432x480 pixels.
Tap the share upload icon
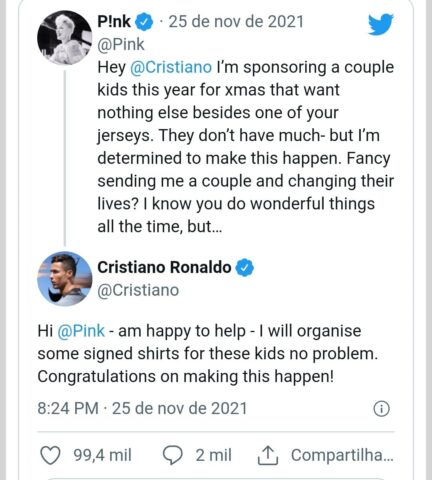[x=268, y=455]
